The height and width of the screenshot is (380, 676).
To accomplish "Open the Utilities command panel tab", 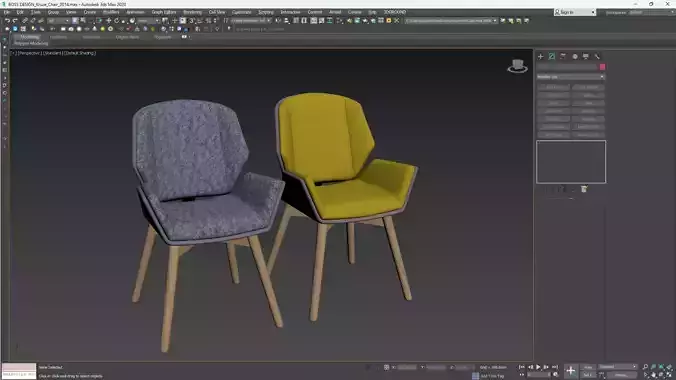I will 597,57.
